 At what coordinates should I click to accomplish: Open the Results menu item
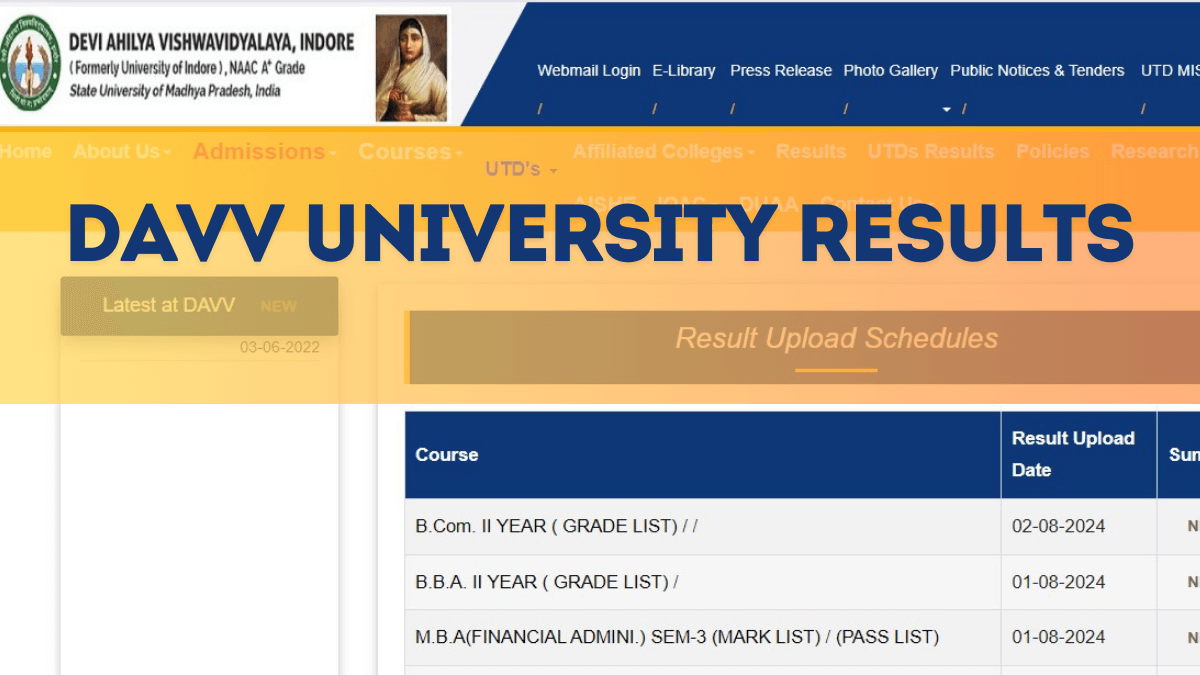811,152
